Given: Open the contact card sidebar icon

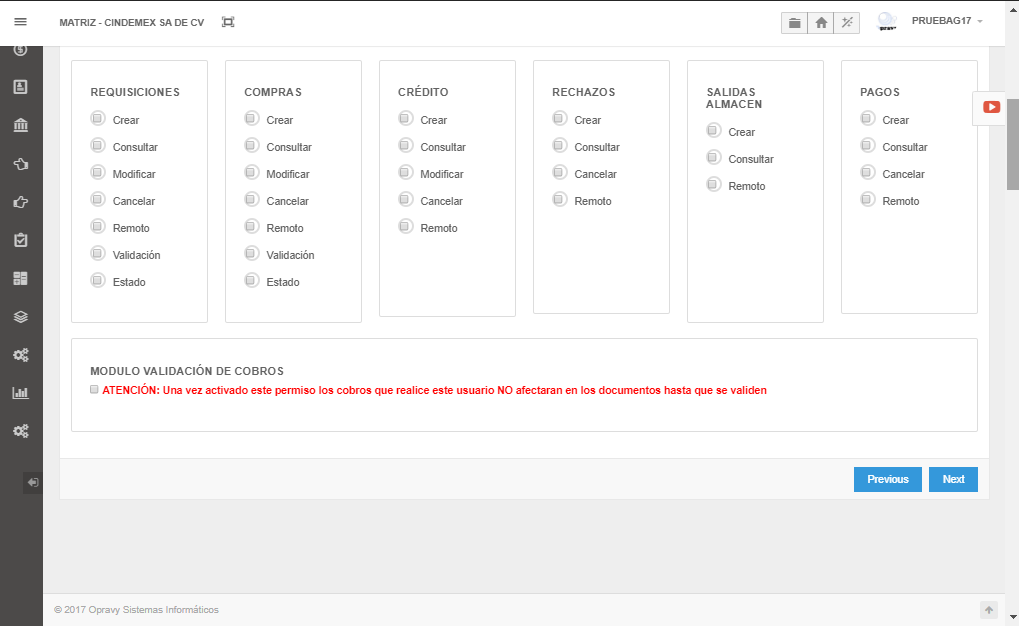Looking at the screenshot, I should click(x=20, y=87).
